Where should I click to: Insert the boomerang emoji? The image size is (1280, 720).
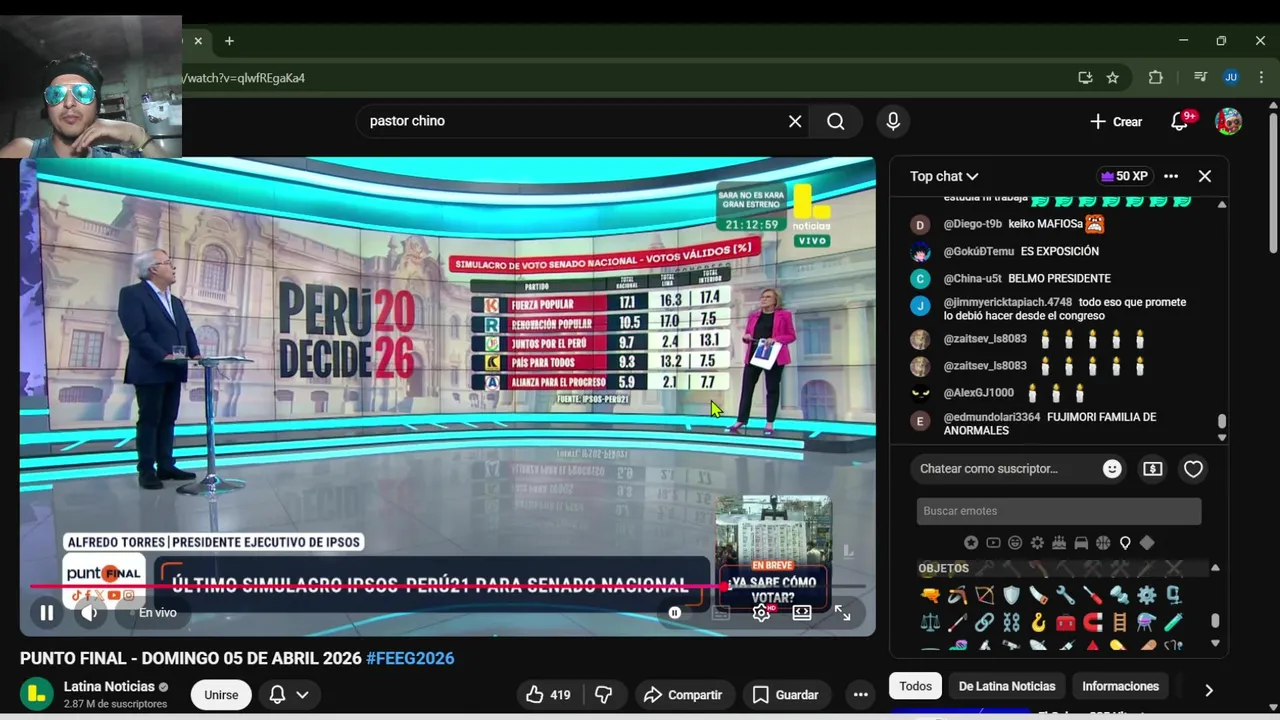tap(957, 596)
